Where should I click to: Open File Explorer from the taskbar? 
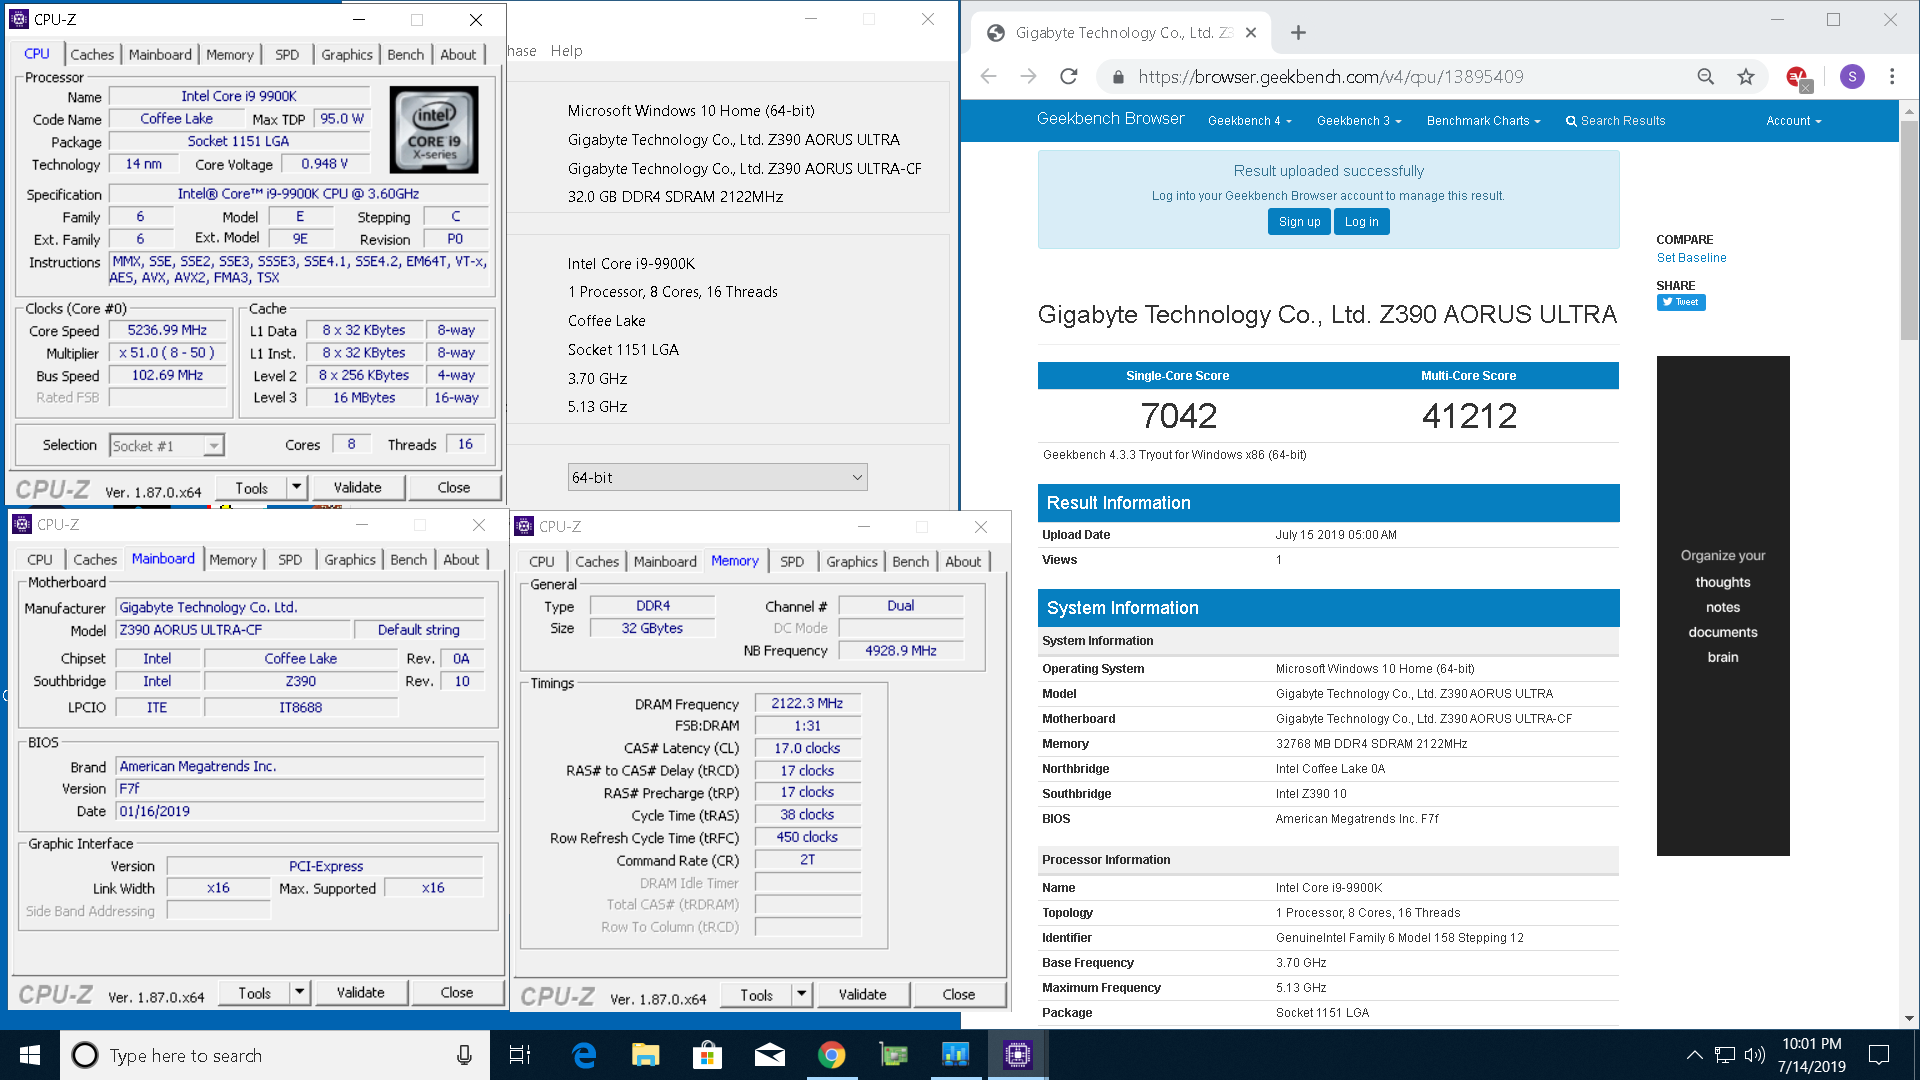click(x=646, y=1055)
